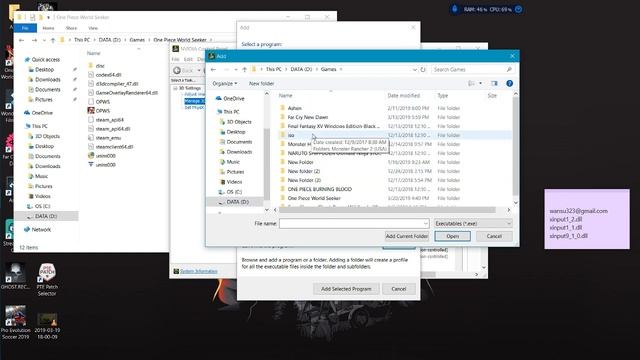640x360 pixels.
Task: Click horizontal scrollbar in Add dialog file list
Action: pos(387,210)
